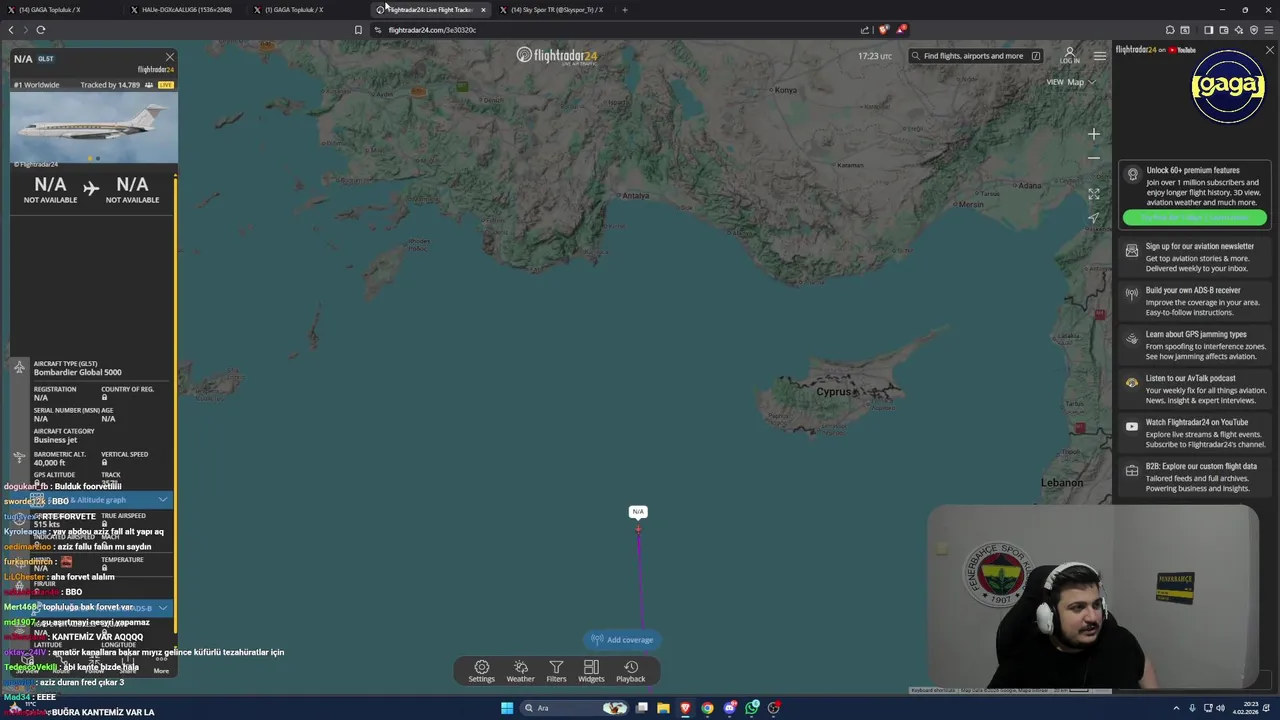The height and width of the screenshot is (720, 1280).
Task: Open Build your own ADS-B receiver
Action: point(1194,301)
